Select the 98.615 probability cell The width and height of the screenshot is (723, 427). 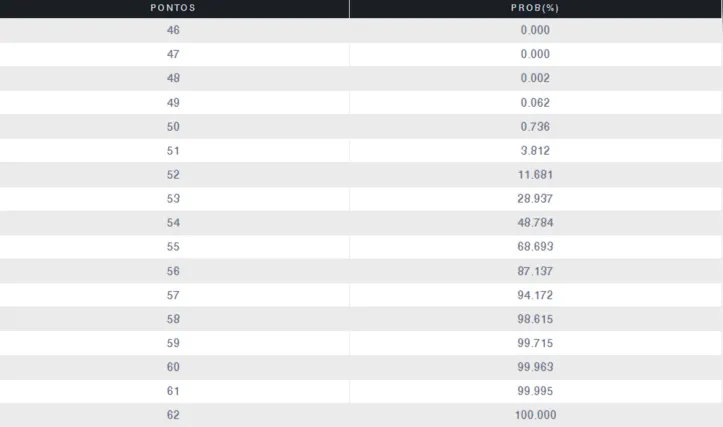tap(535, 318)
